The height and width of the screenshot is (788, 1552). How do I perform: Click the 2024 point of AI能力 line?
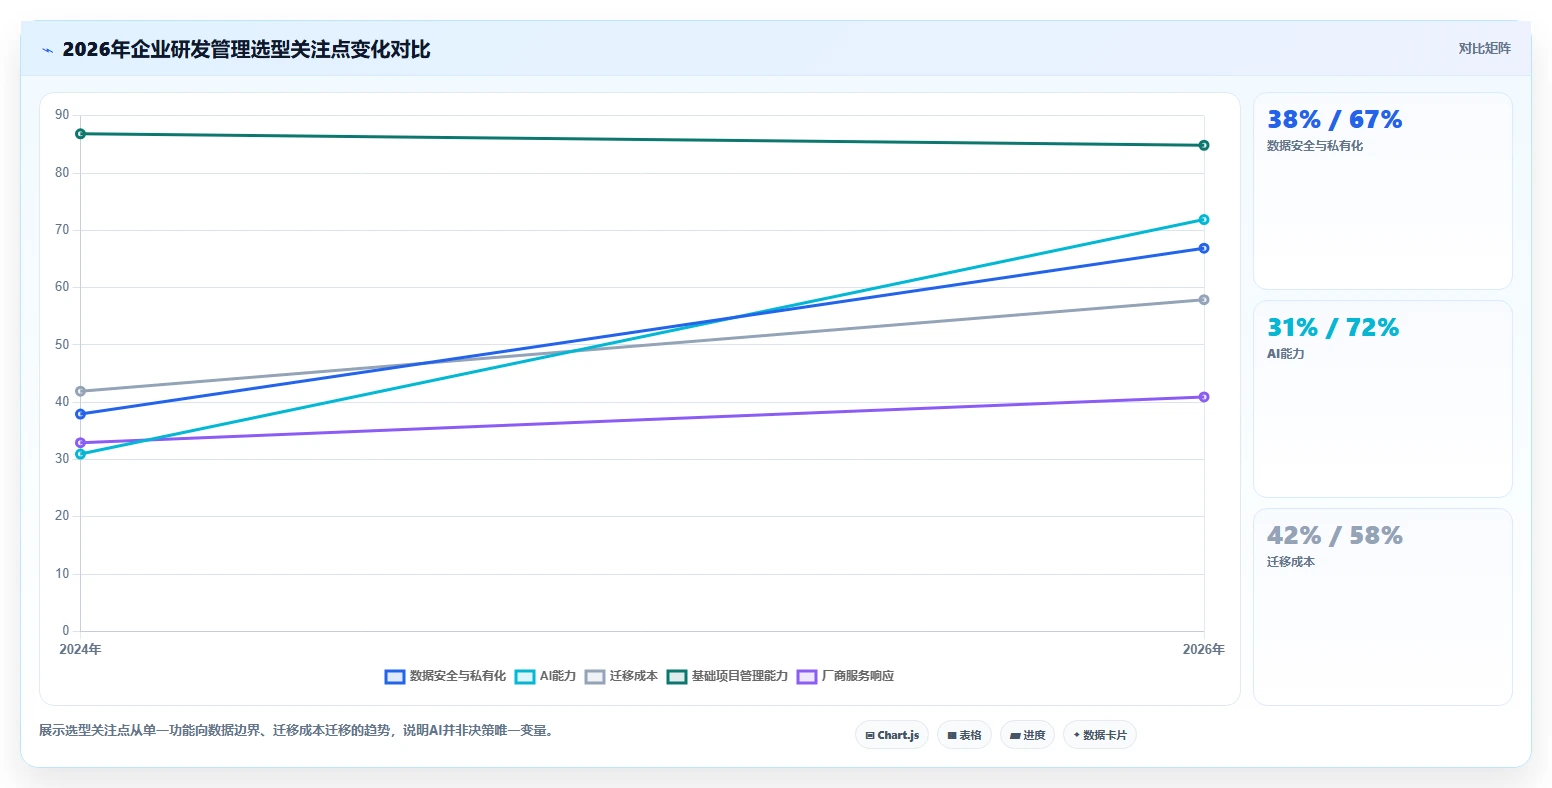[80, 454]
